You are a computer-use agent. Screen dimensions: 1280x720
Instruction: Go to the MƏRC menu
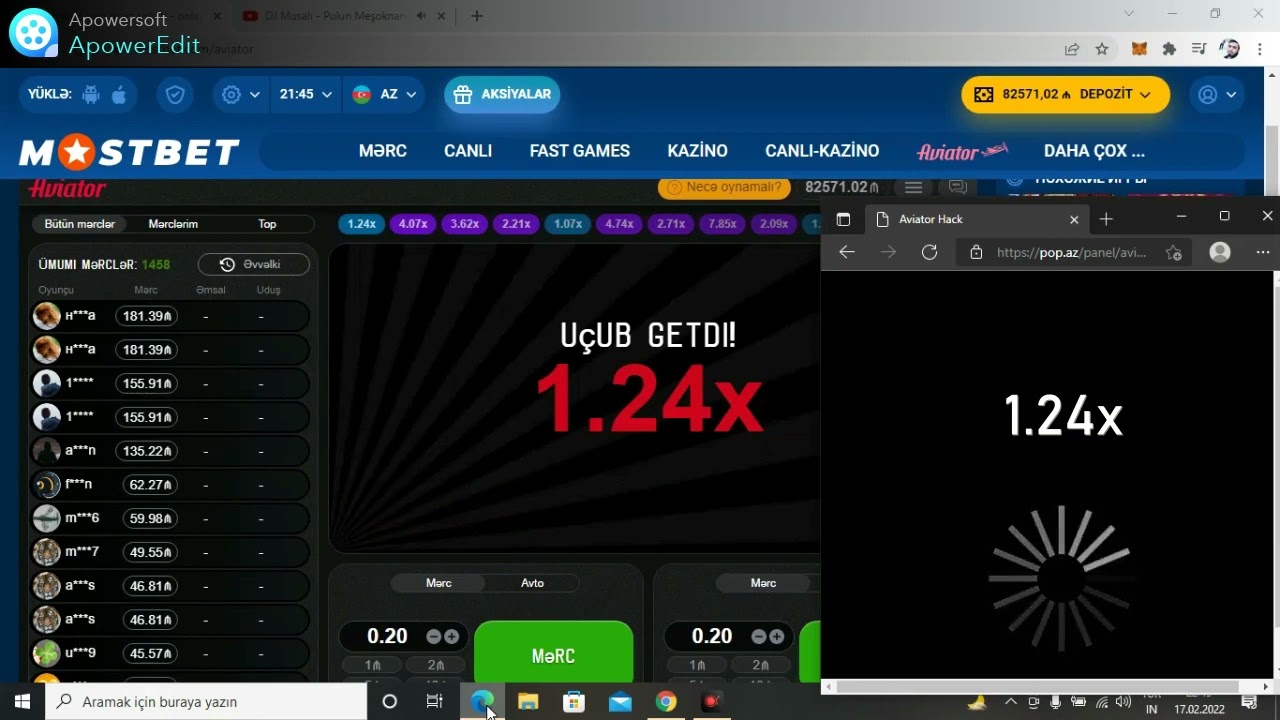click(x=383, y=151)
